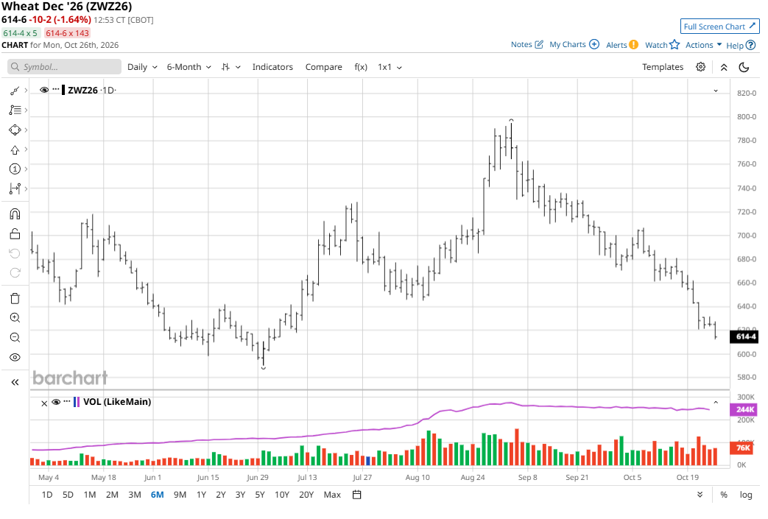Open Alerts
Viewport: 768px width, 519px height.
click(x=622, y=45)
